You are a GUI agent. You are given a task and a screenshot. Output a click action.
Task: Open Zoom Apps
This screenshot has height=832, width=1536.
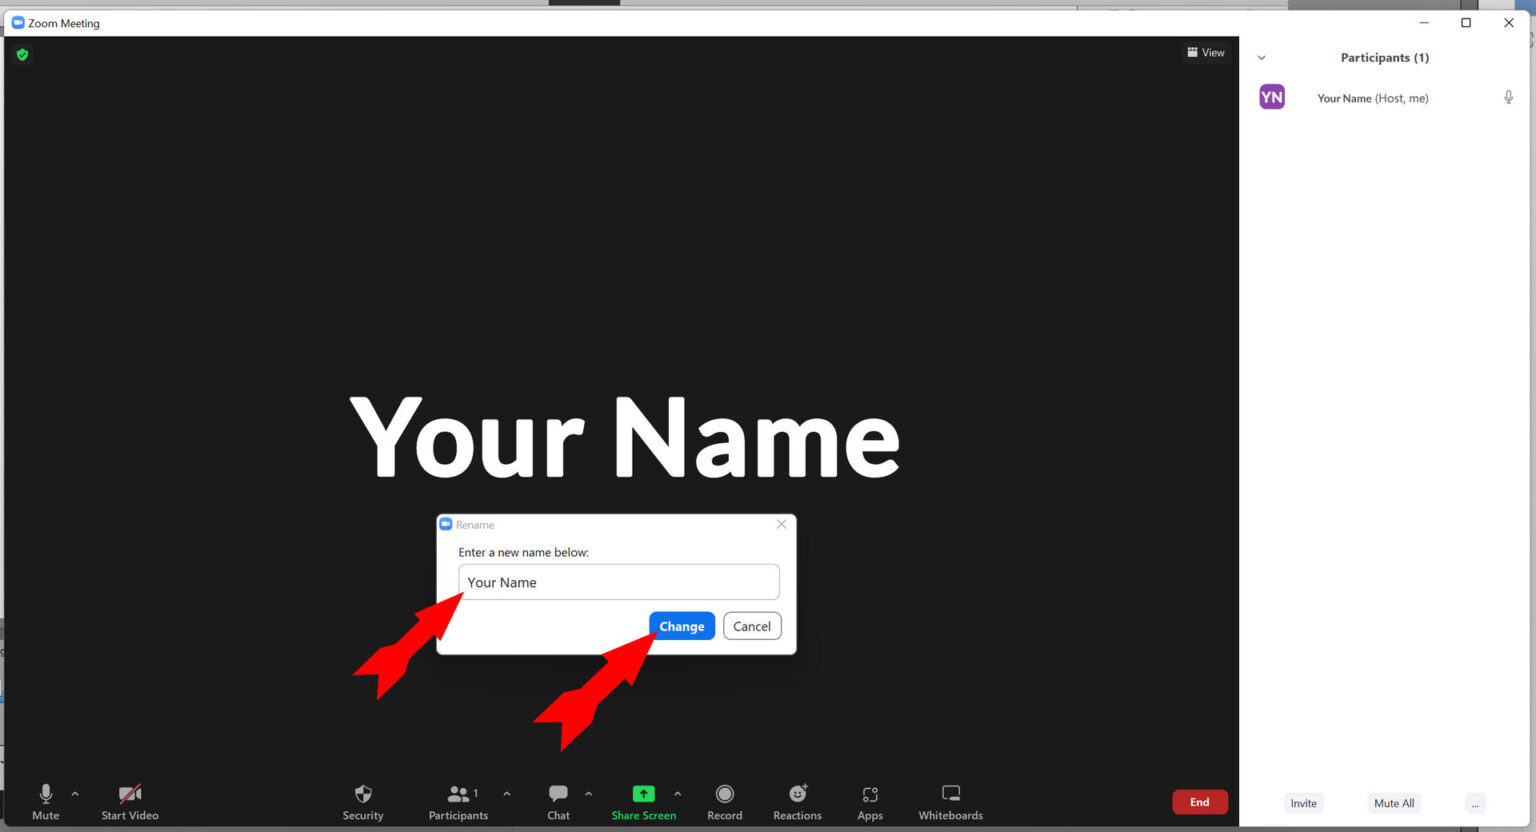[x=869, y=801]
